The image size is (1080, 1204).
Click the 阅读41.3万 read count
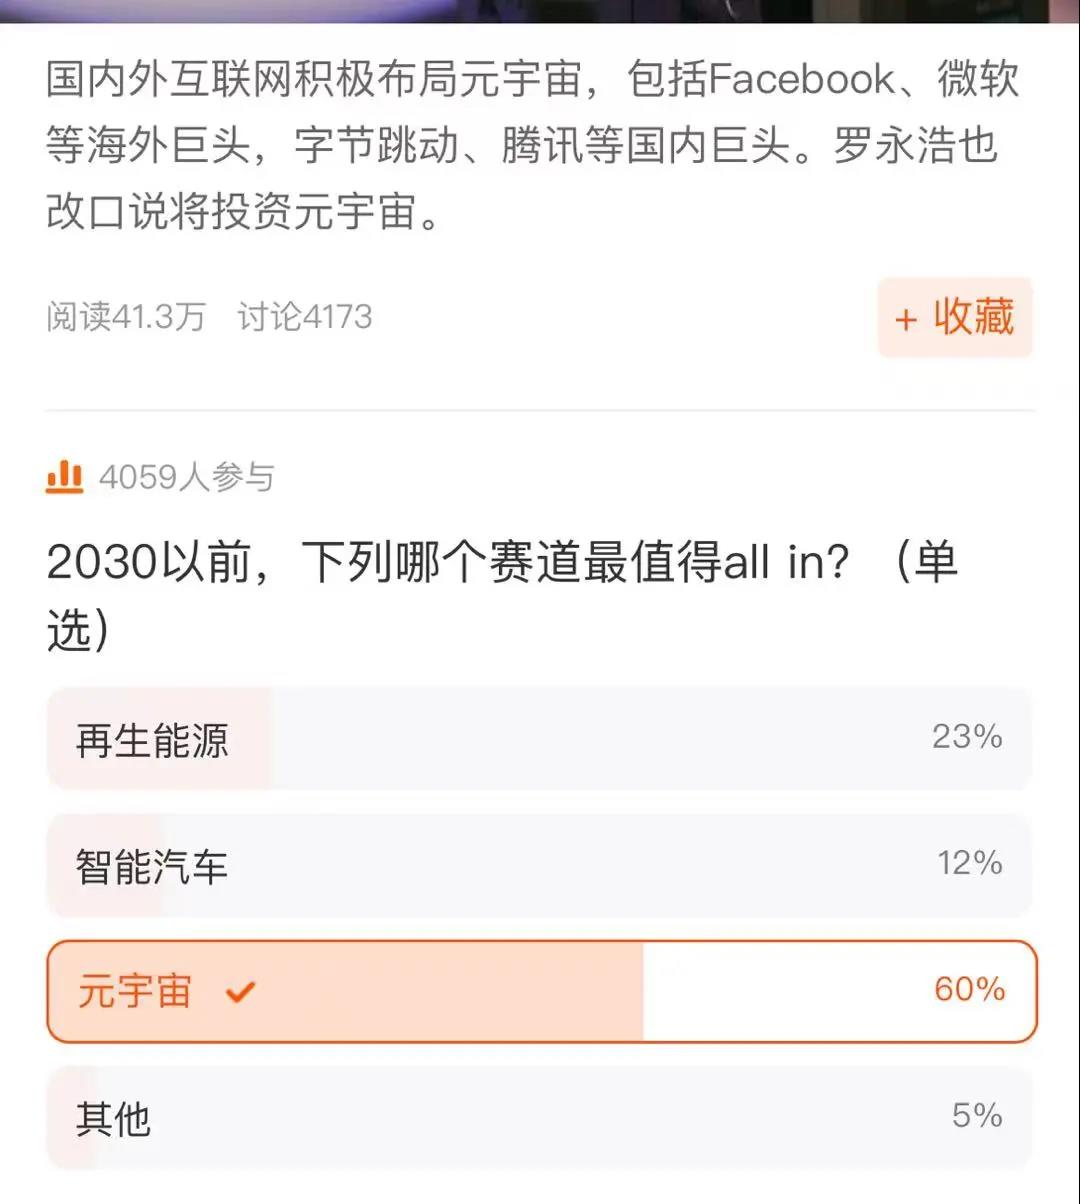click(125, 317)
